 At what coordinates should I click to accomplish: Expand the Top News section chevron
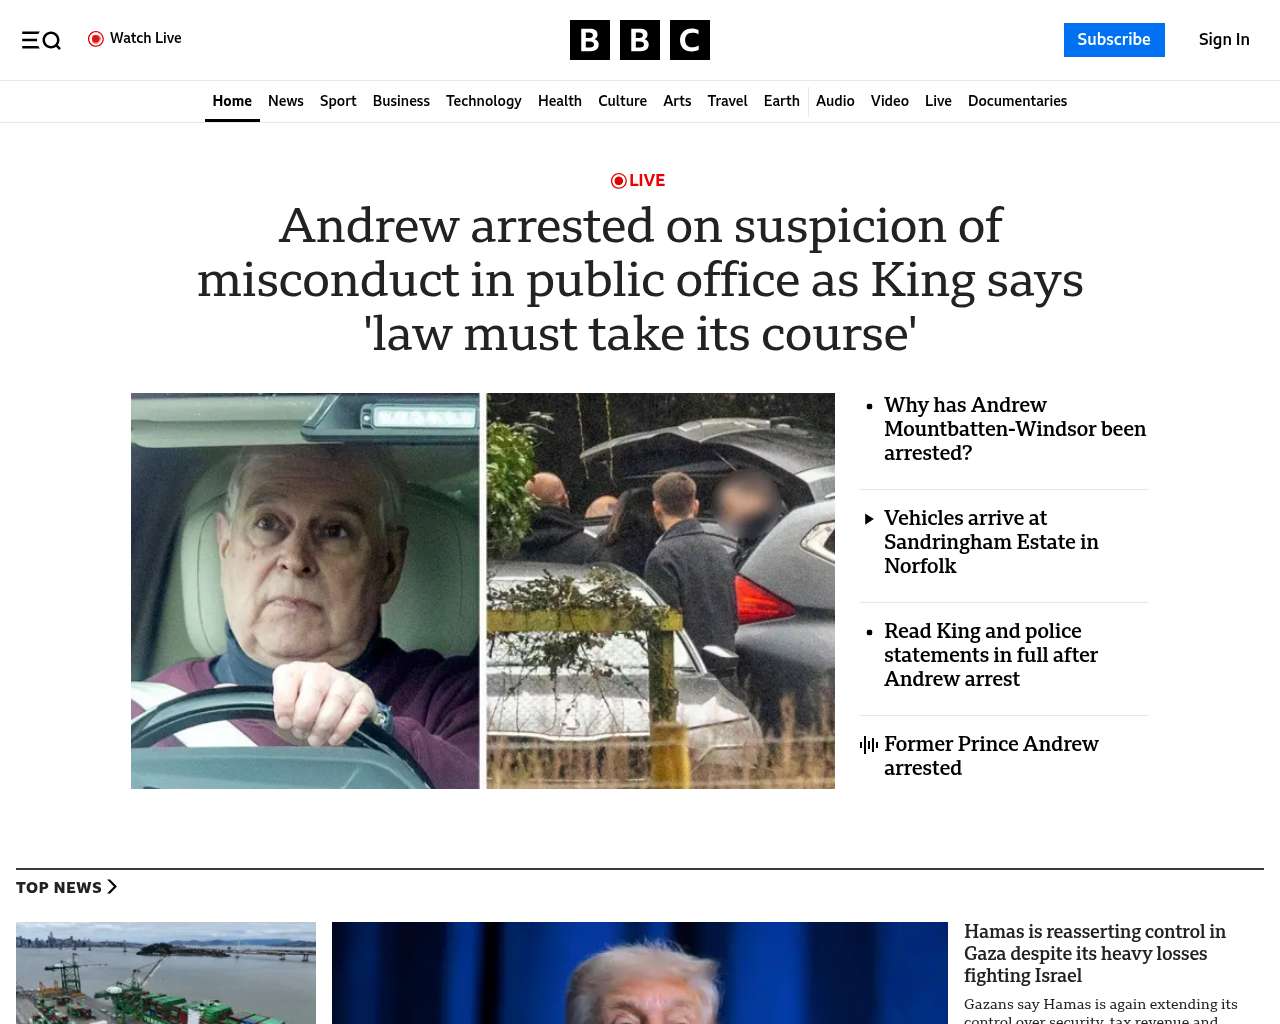[x=112, y=887]
